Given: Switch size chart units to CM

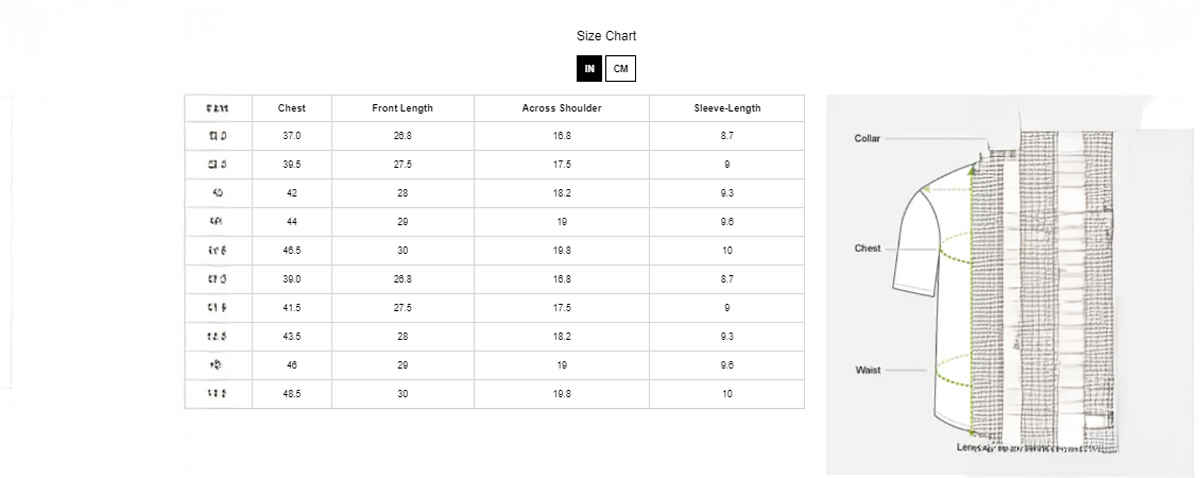Looking at the screenshot, I should pos(621,68).
